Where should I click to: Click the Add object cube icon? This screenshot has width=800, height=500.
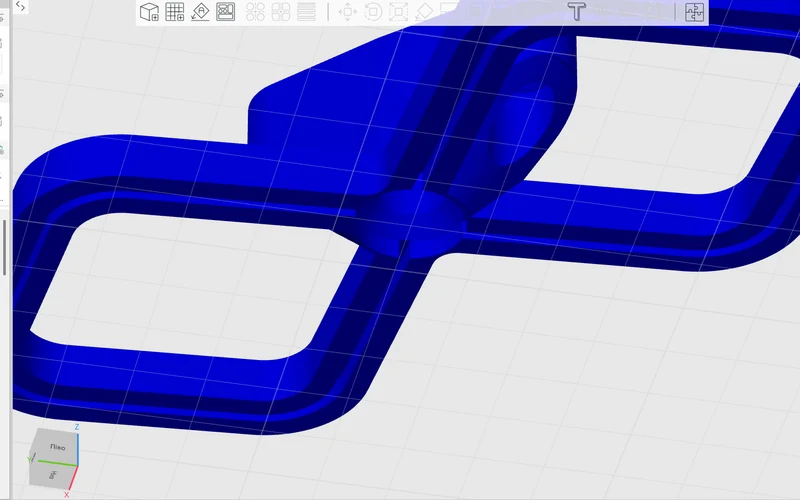149,12
